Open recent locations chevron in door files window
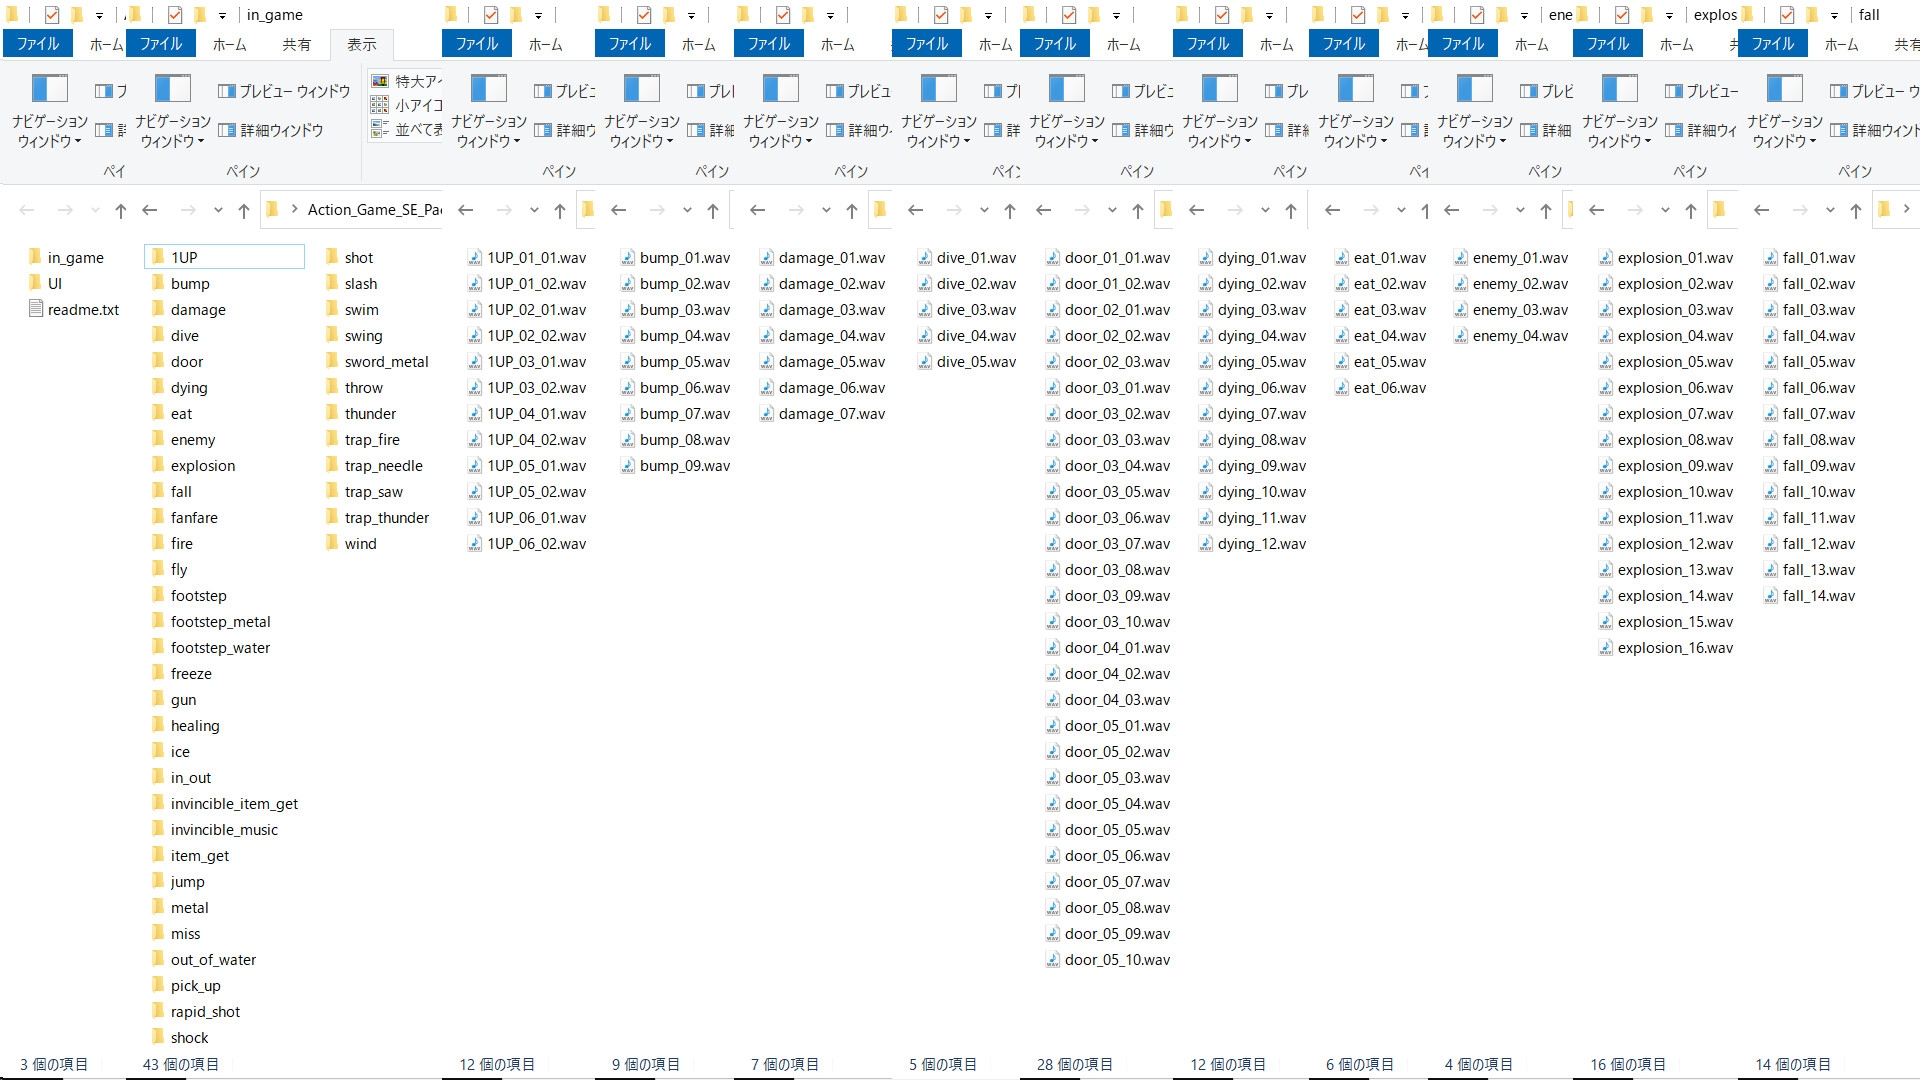Image resolution: width=1920 pixels, height=1080 pixels. 1111,210
